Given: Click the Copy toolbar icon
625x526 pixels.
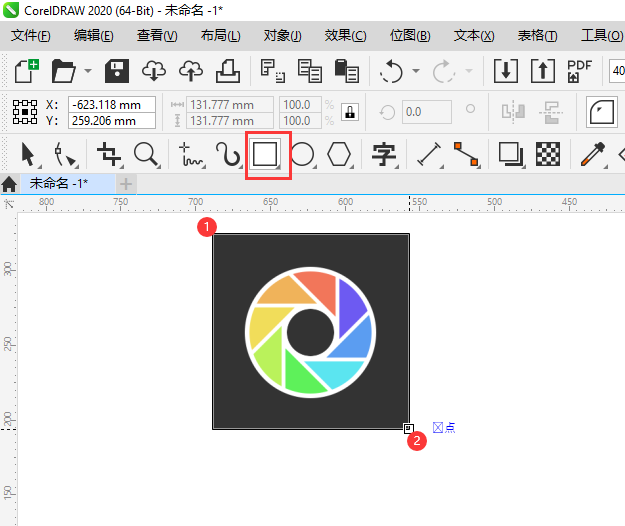Looking at the screenshot, I should click(x=310, y=71).
